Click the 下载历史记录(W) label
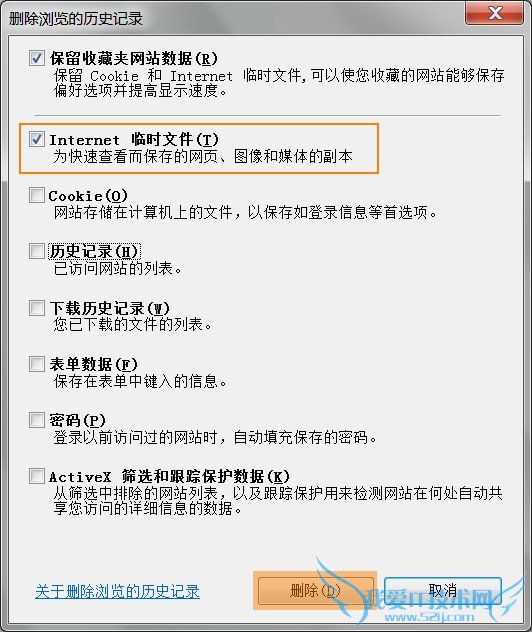532x632 pixels. 110,308
